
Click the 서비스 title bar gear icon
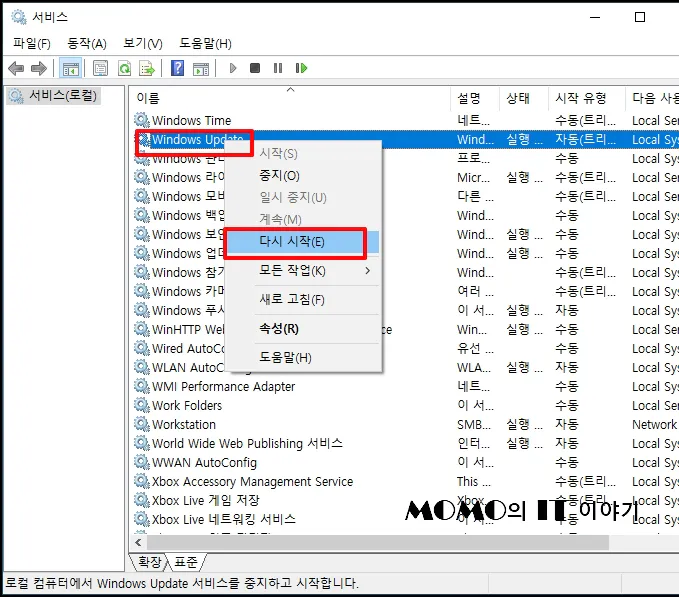pos(19,17)
